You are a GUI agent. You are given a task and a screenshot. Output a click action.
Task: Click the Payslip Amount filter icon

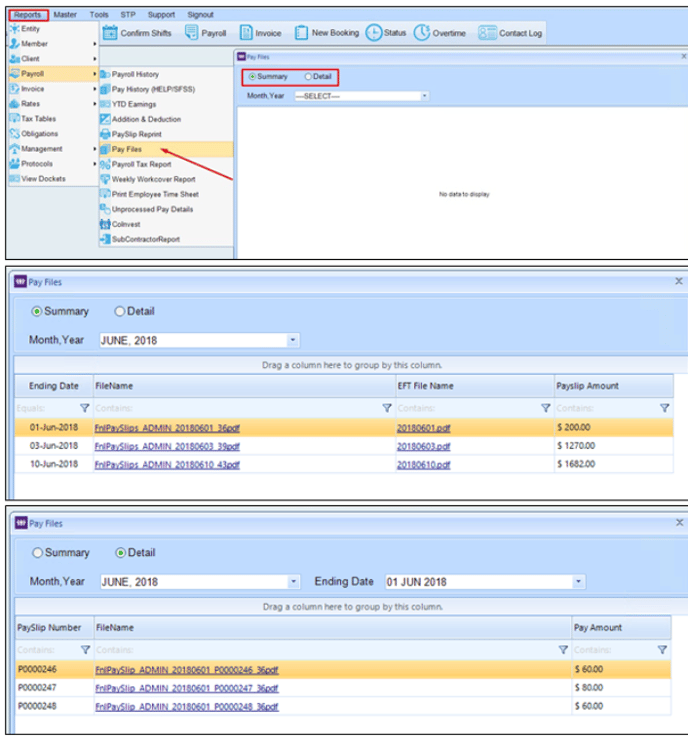(665, 408)
